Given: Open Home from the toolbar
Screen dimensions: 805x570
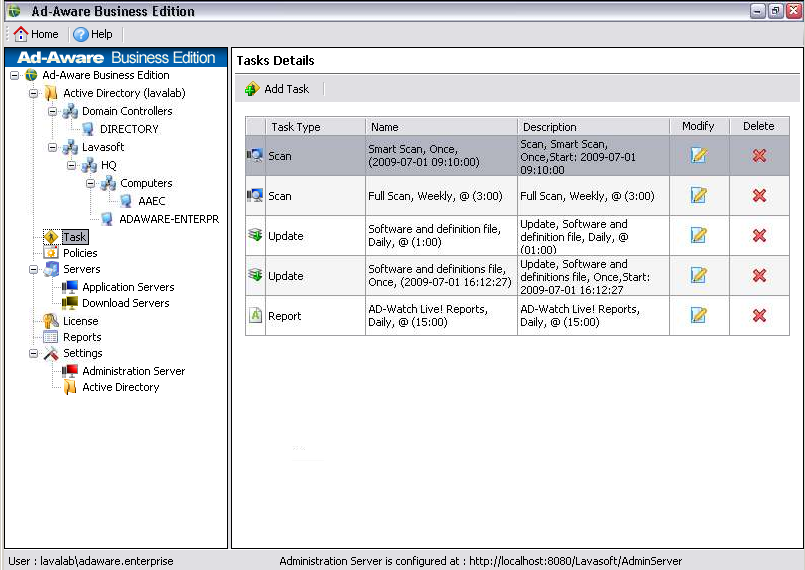Looking at the screenshot, I should [x=36, y=34].
